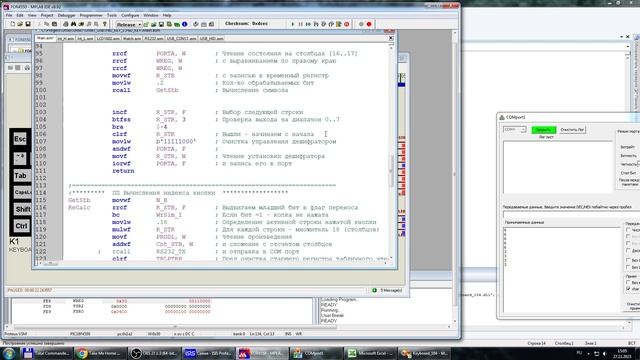Click the green port button in COMport window

(x=544, y=130)
